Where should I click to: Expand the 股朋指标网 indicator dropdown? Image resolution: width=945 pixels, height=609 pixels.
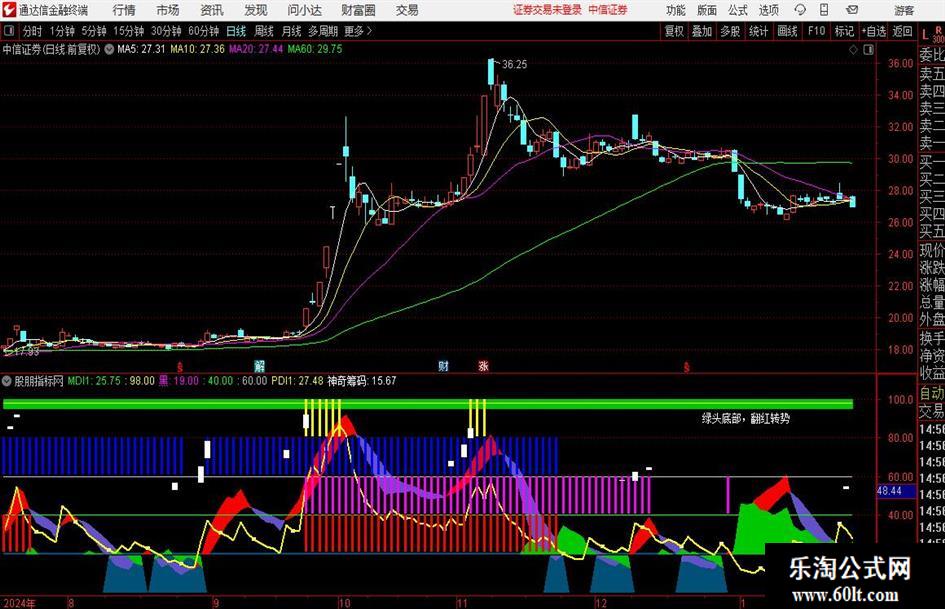(7, 381)
